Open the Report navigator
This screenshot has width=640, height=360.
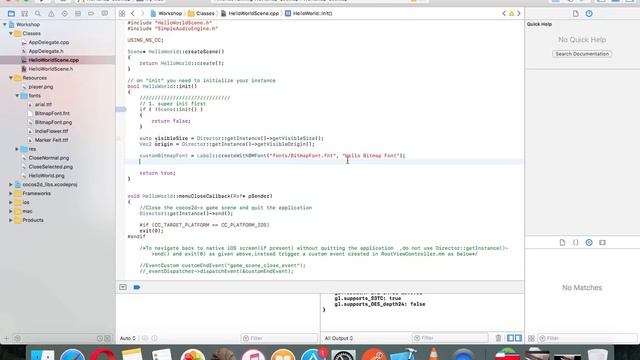(104, 13)
